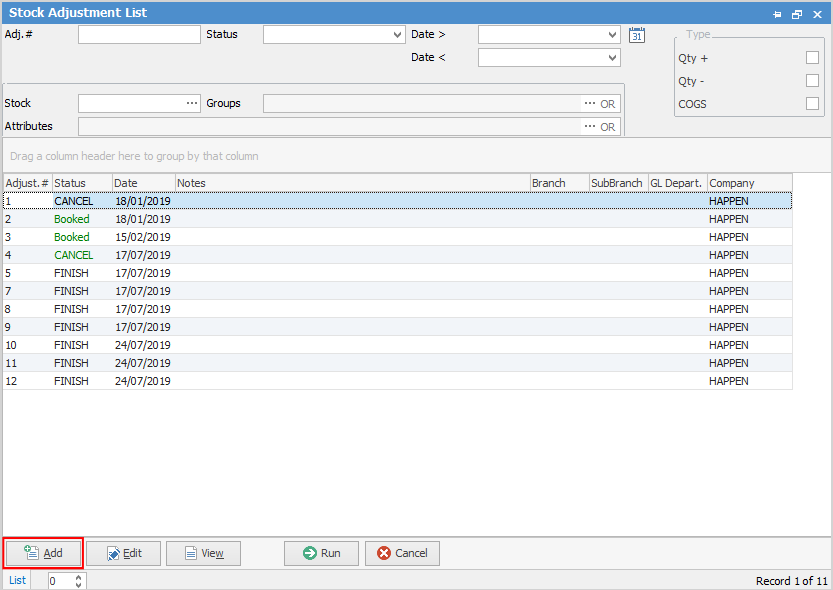Open the Attributes ellipsis selector
This screenshot has height=590, width=833.
pos(590,126)
